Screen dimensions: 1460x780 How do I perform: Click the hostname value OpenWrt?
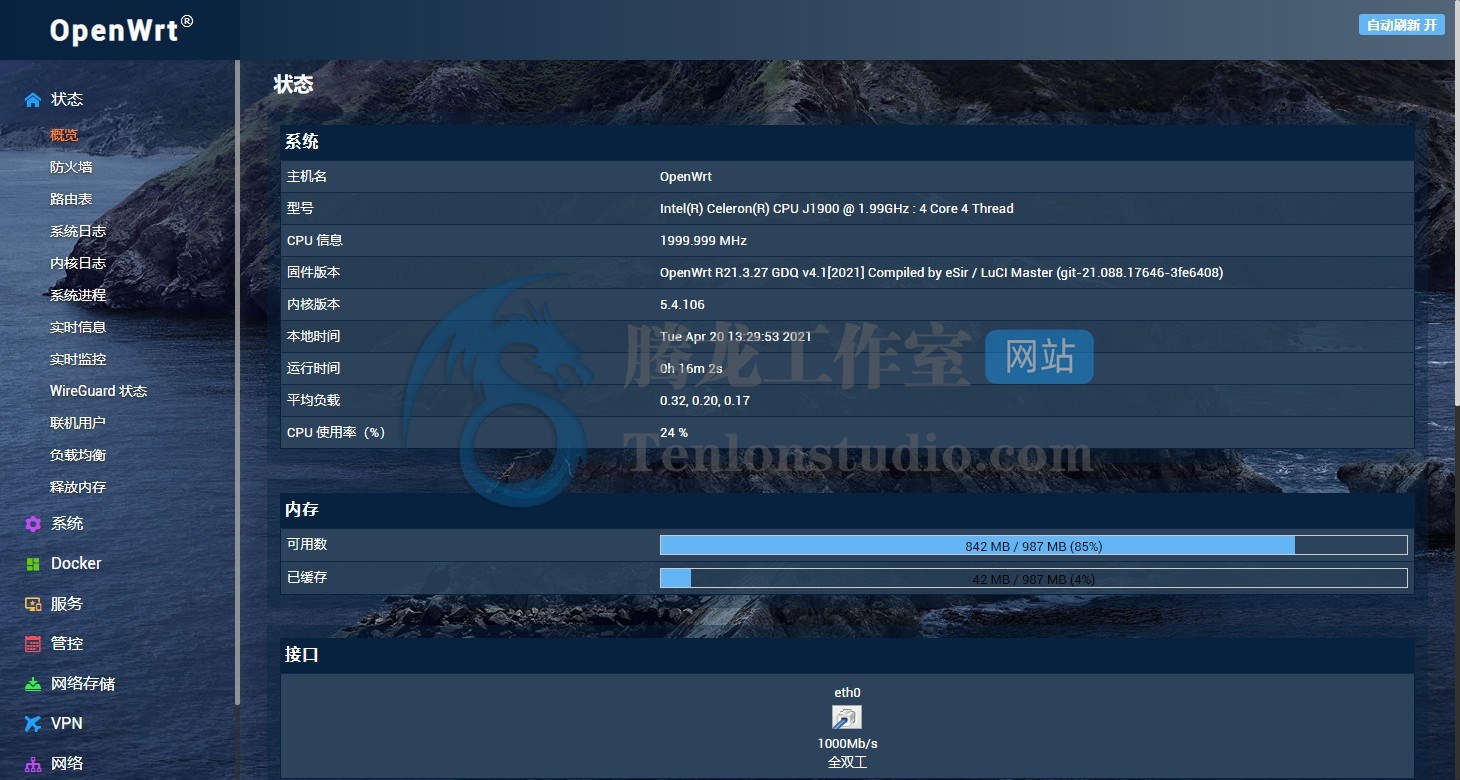(x=686, y=177)
